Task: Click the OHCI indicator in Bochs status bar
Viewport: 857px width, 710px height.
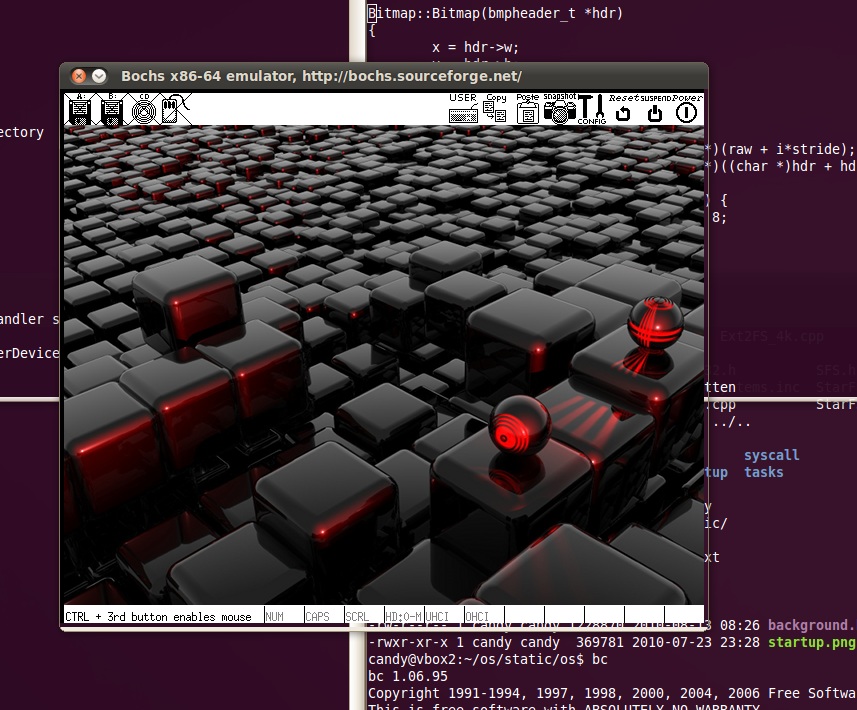Action: click(x=477, y=617)
